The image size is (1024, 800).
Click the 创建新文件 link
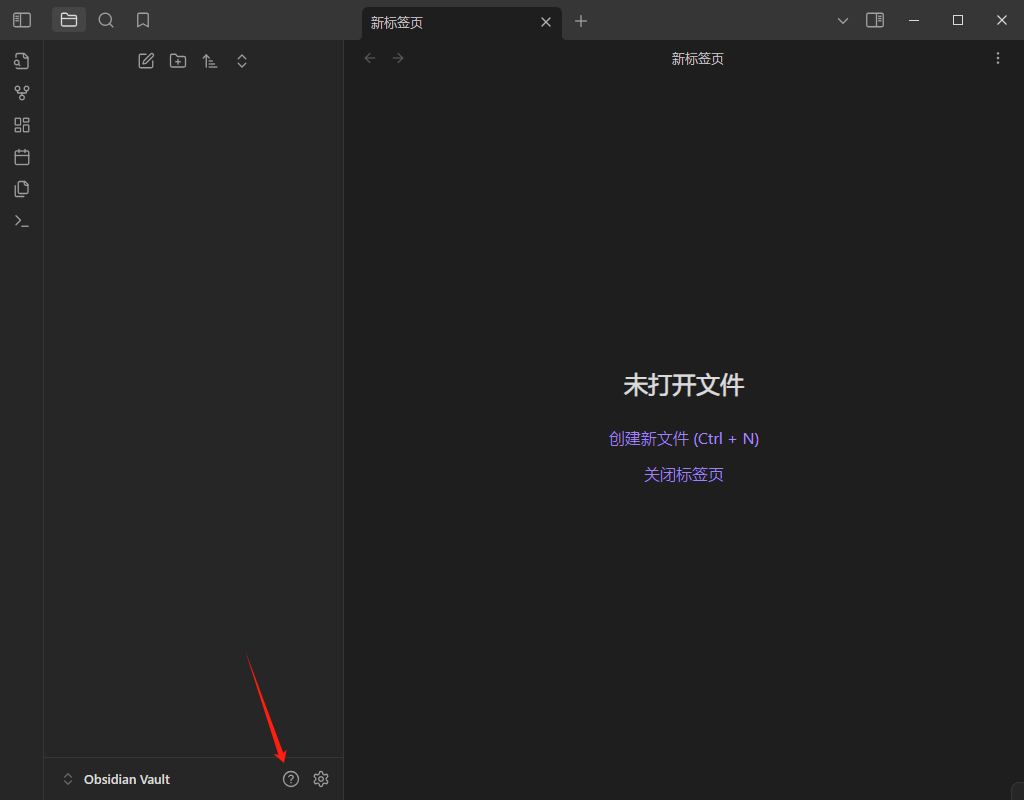tap(684, 438)
